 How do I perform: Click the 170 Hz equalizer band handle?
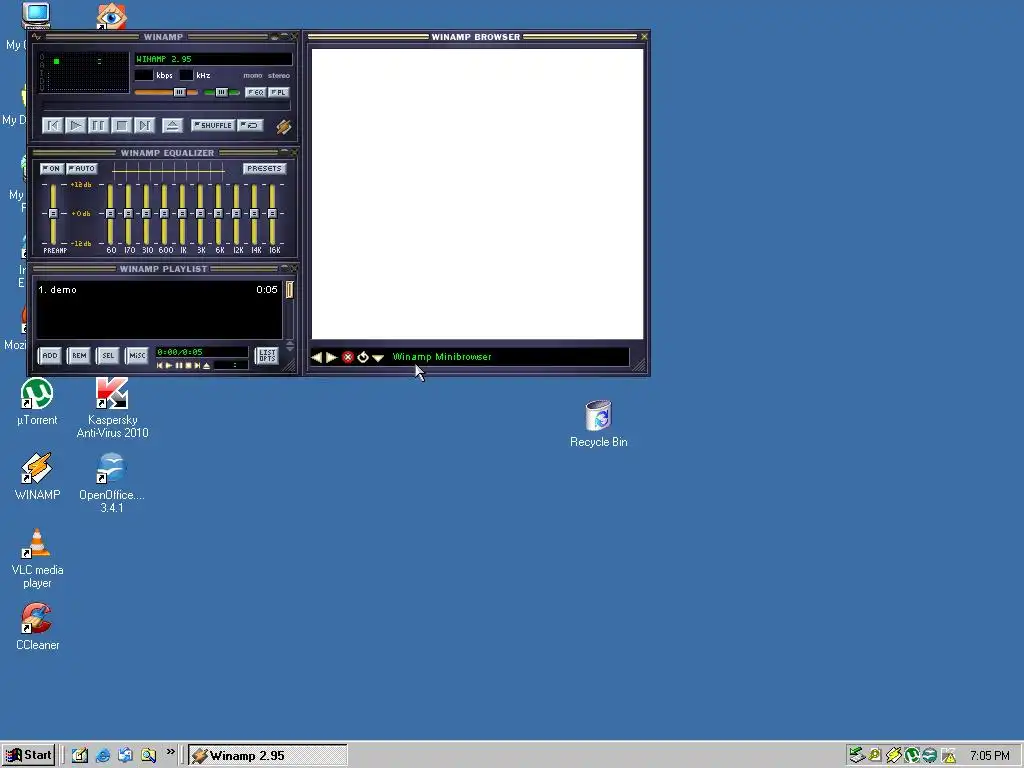click(129, 214)
